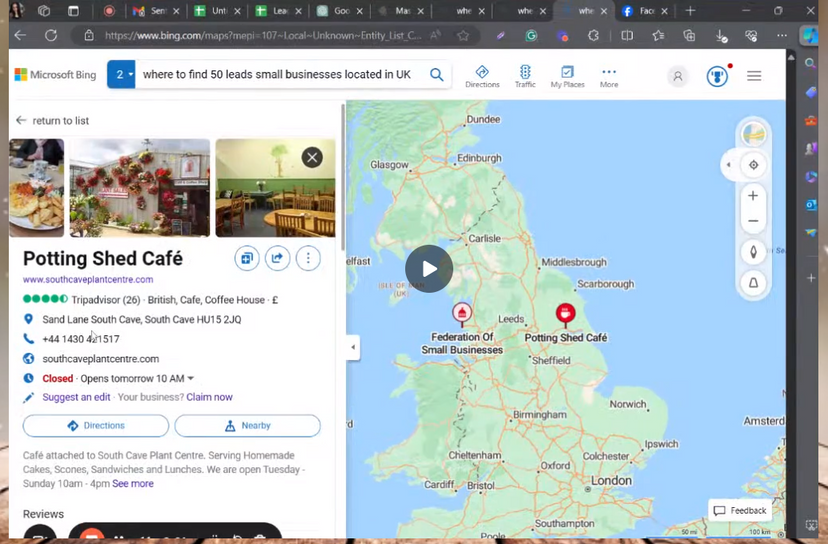Click Tripadvisor (26) rating text
Viewport: 828px width, 544px height.
[106, 300]
